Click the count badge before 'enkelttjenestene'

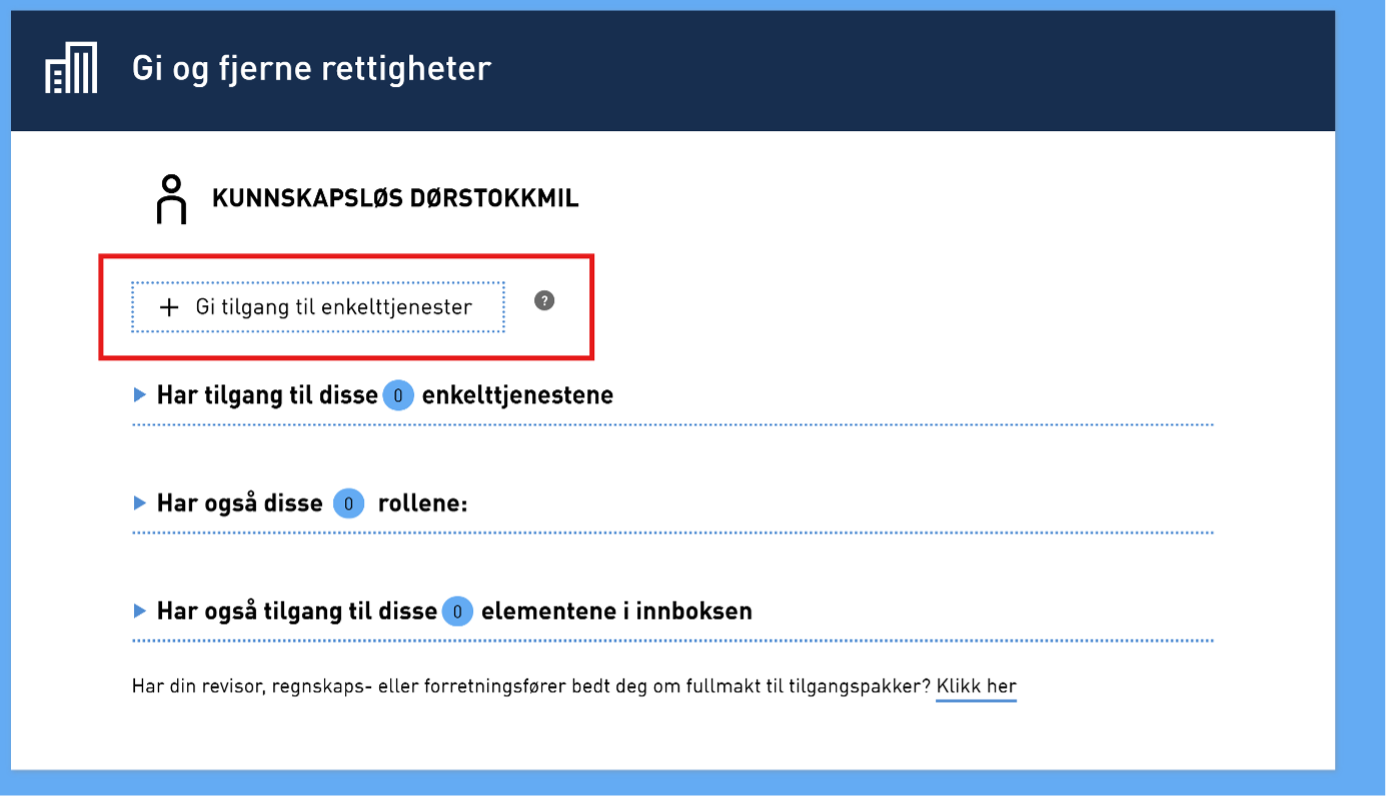tap(397, 396)
